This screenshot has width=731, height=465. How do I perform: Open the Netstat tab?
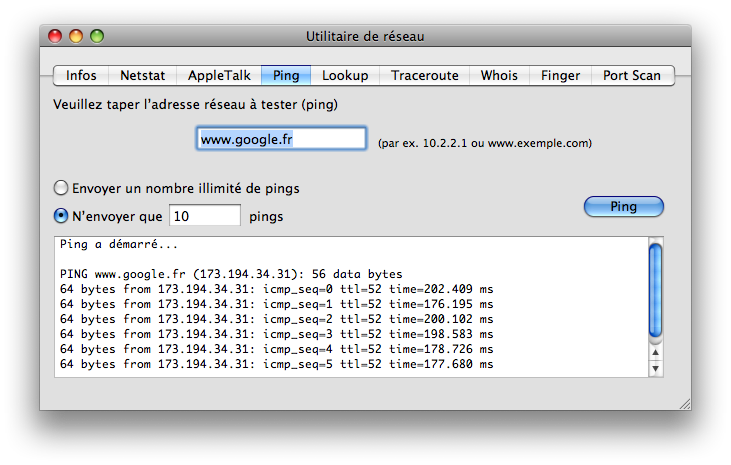(x=143, y=76)
